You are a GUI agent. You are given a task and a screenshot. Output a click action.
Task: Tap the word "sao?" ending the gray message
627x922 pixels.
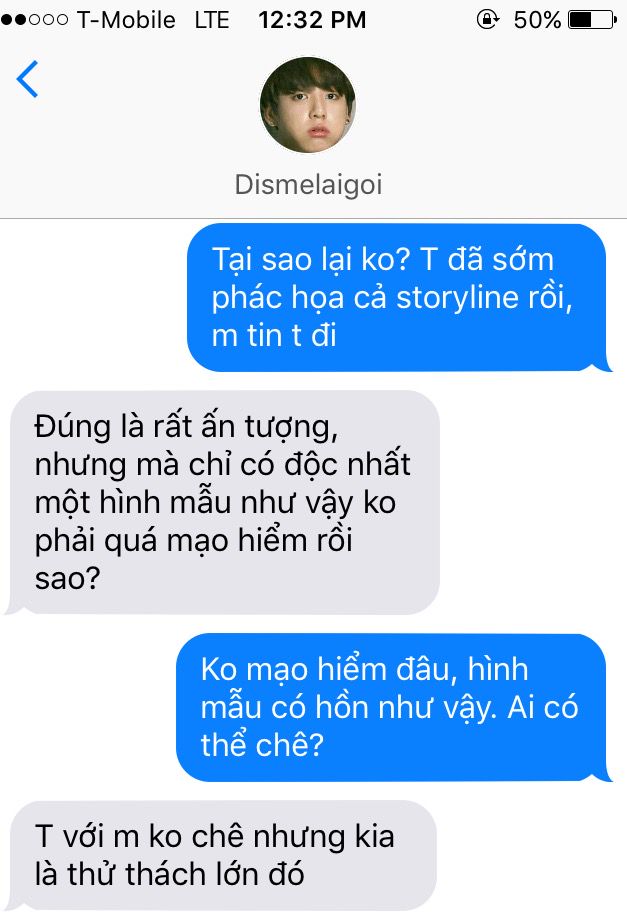point(68,578)
